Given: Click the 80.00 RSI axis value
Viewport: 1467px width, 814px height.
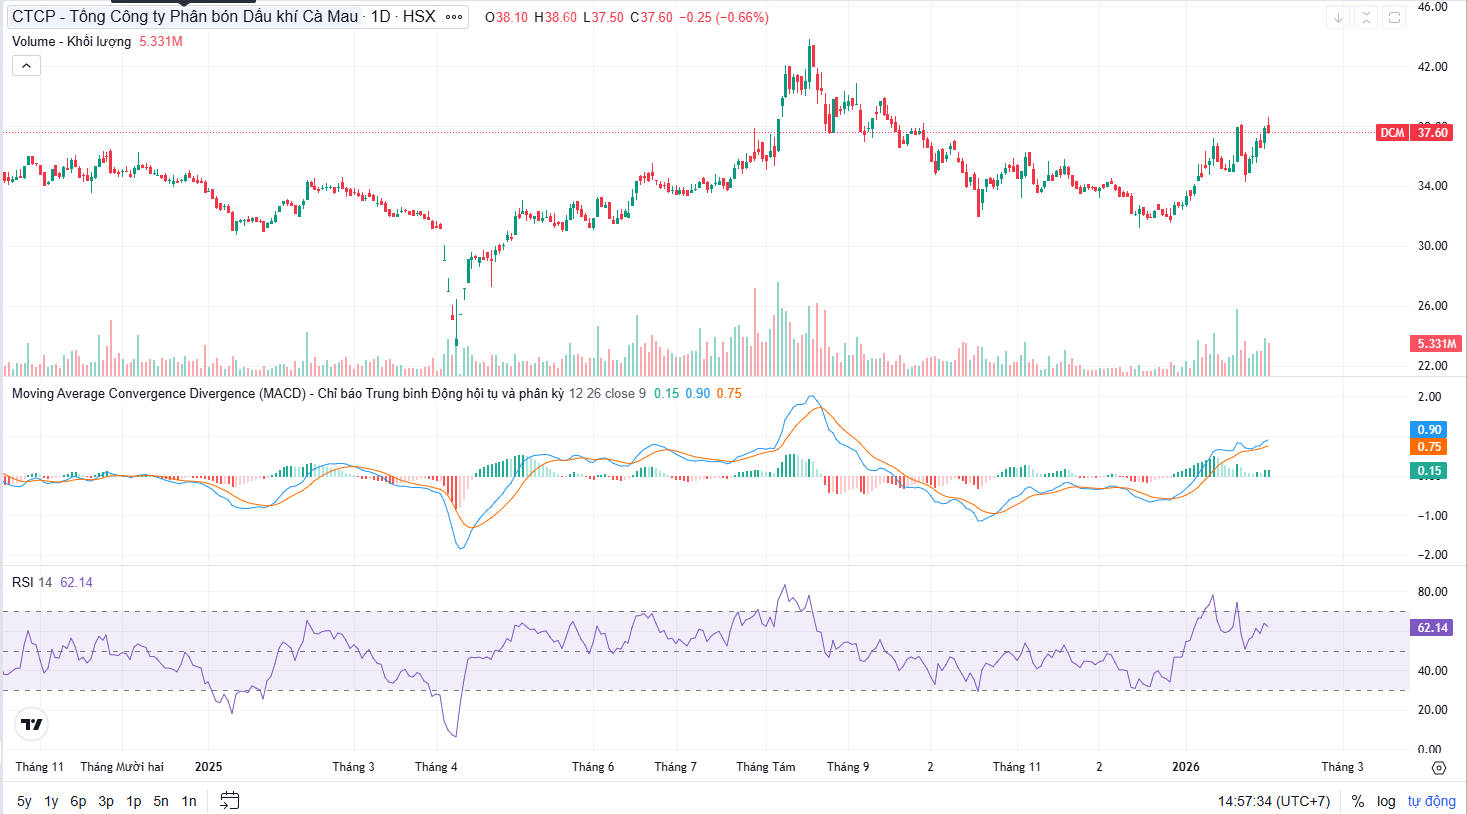Looking at the screenshot, I should 1432,592.
